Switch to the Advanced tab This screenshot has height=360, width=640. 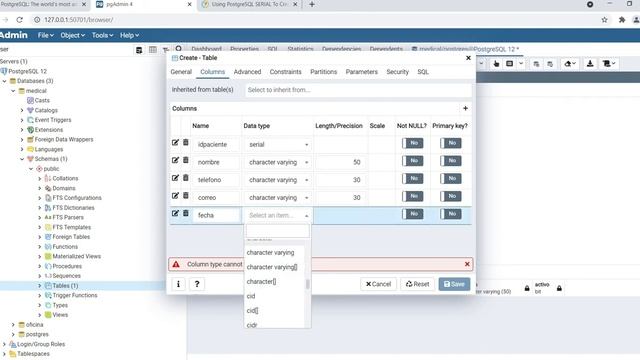[247, 72]
